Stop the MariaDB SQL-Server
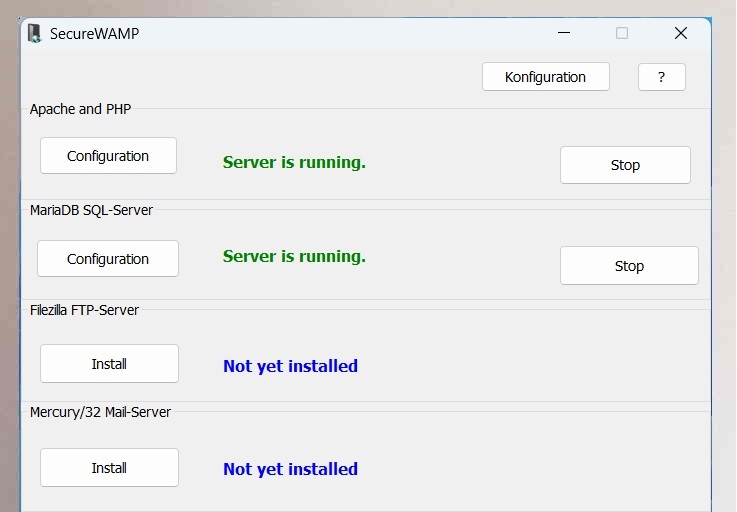This screenshot has height=512, width=737. (x=629, y=266)
